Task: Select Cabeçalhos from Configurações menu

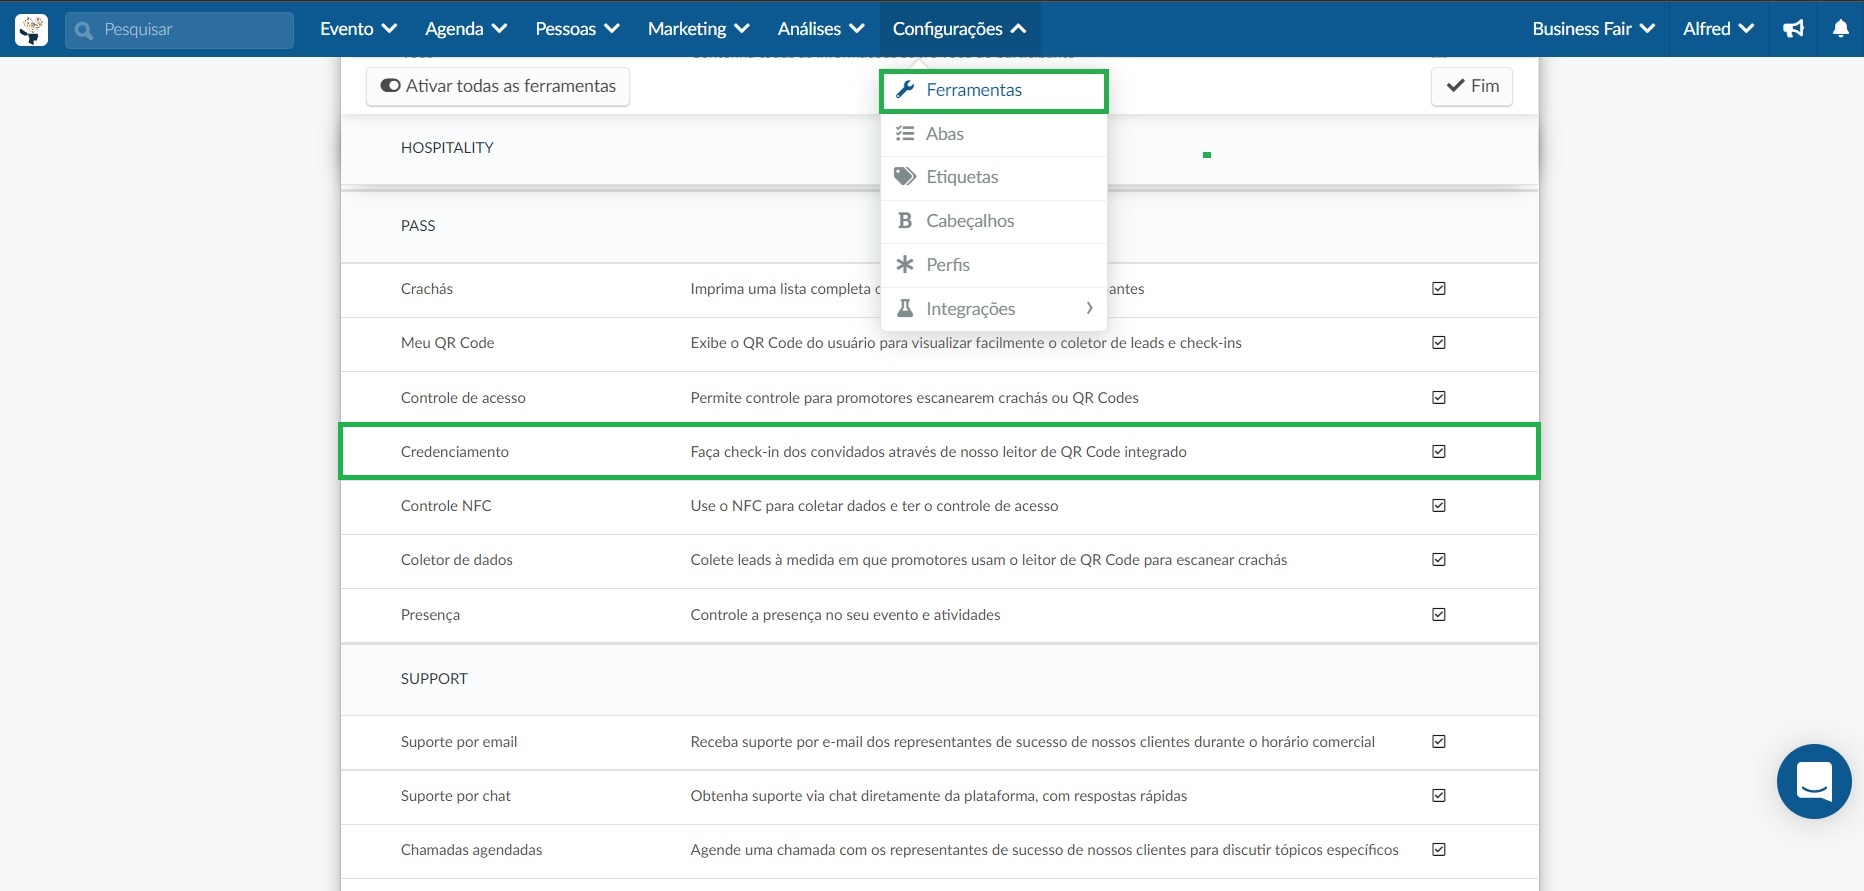Action: click(x=994, y=221)
